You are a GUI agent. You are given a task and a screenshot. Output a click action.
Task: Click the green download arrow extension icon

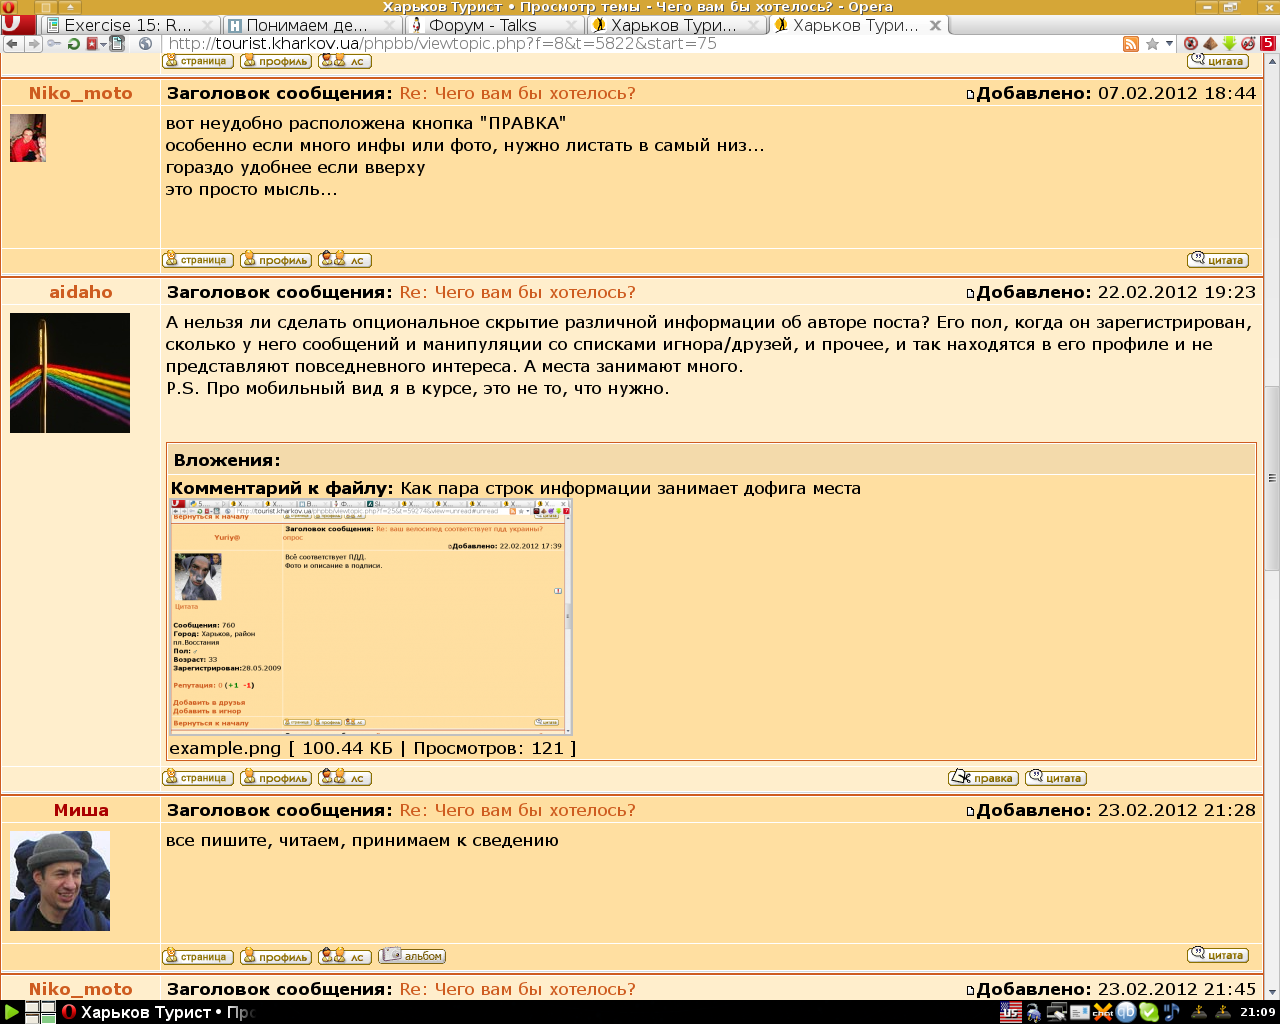tap(1229, 44)
